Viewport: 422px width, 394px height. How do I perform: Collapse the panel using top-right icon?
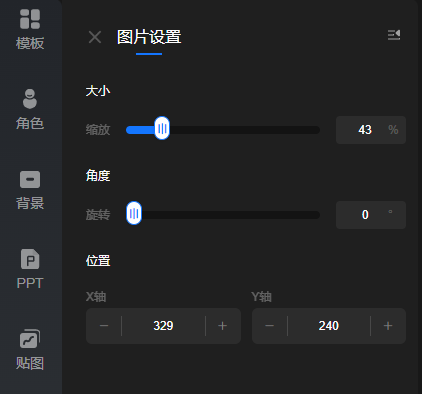coord(394,35)
